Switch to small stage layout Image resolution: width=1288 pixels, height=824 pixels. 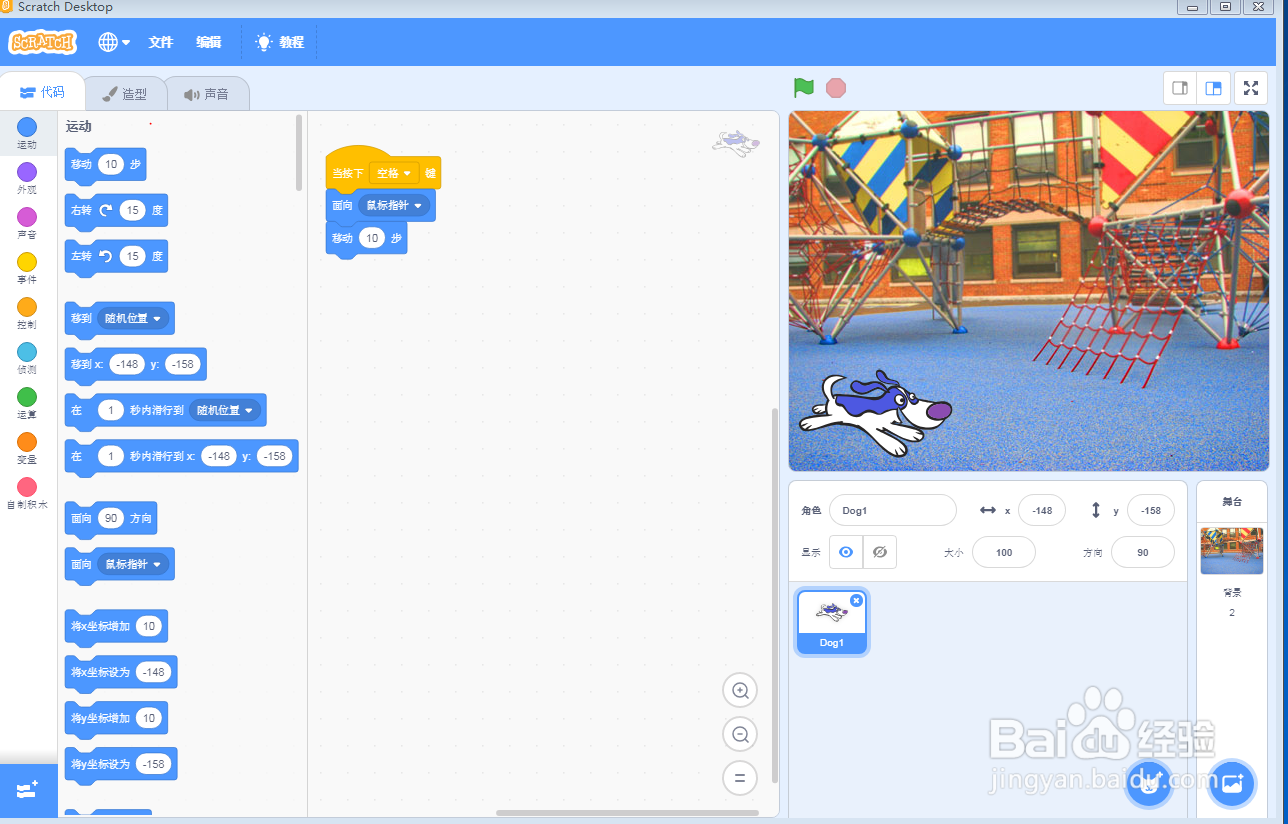pos(1180,88)
